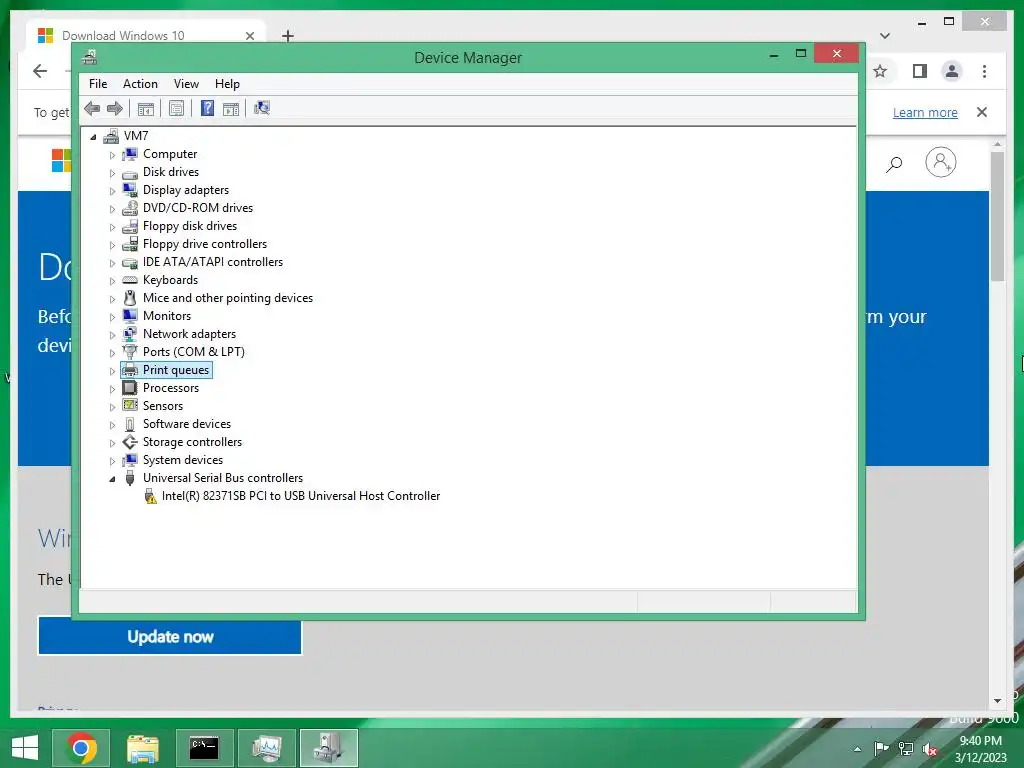Viewport: 1024px width, 768px height.
Task: Collapse the VM7 root node
Action: click(x=93, y=137)
